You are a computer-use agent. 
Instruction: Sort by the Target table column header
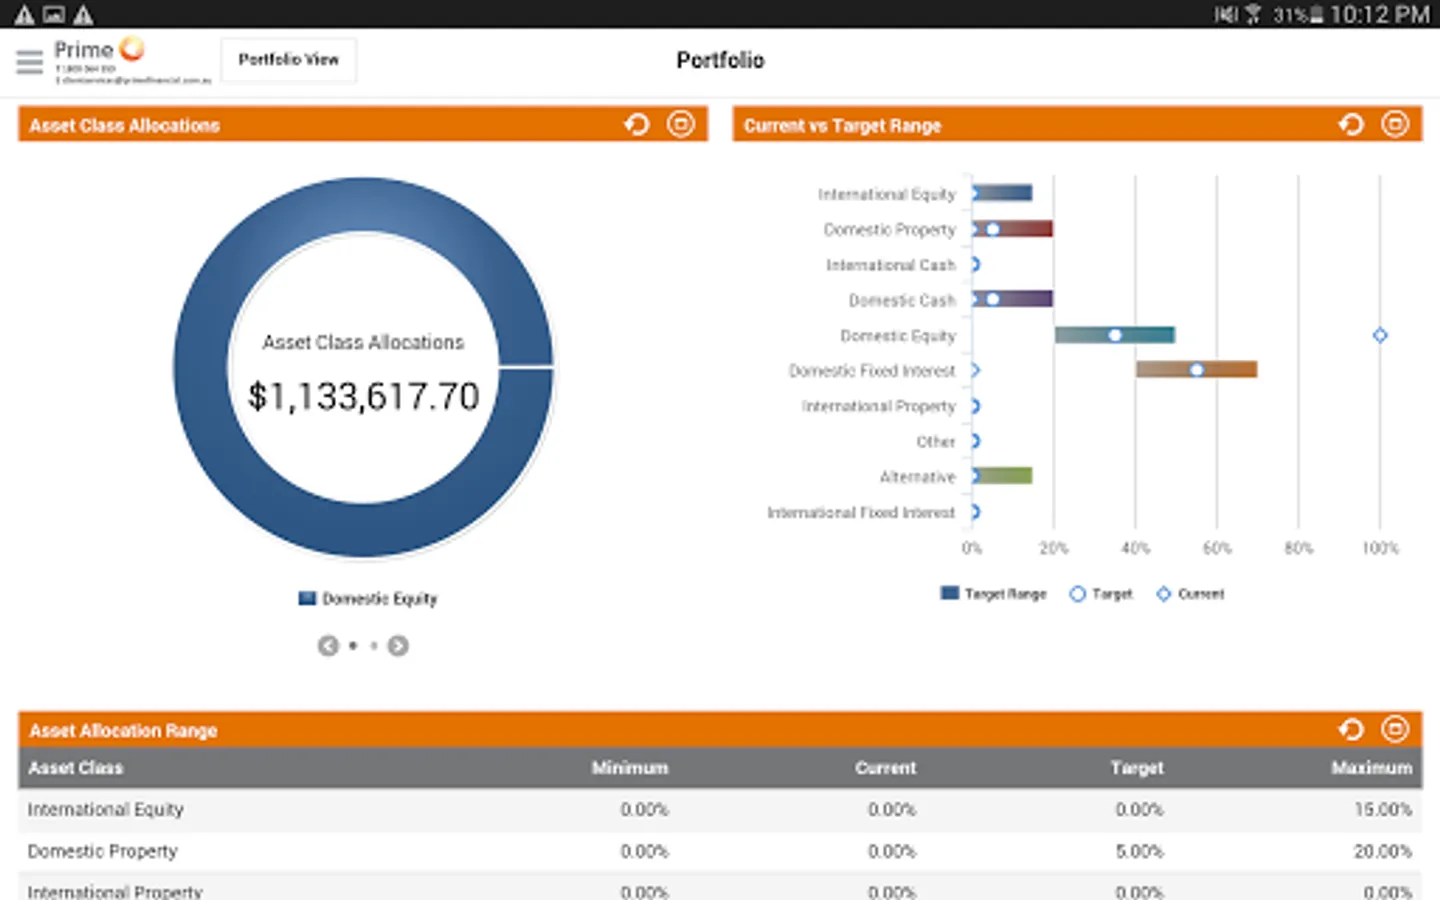(x=1137, y=768)
